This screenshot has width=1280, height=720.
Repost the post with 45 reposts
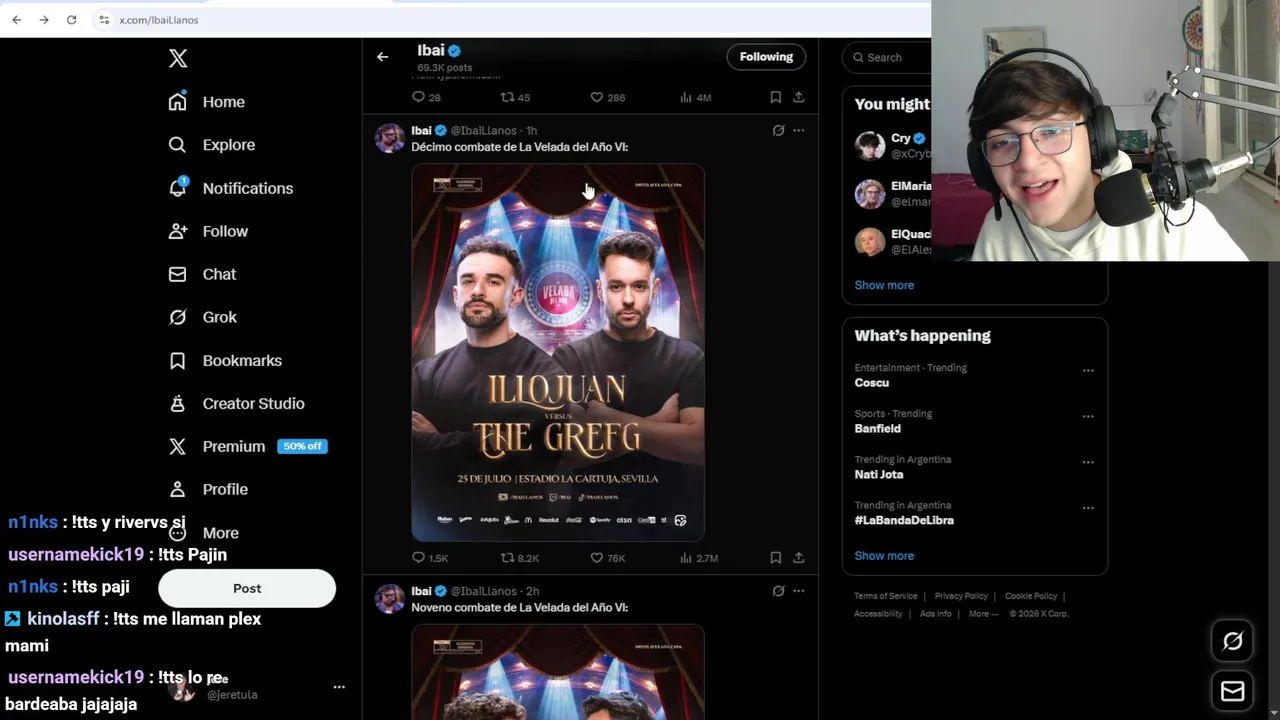pyautogui.click(x=515, y=97)
